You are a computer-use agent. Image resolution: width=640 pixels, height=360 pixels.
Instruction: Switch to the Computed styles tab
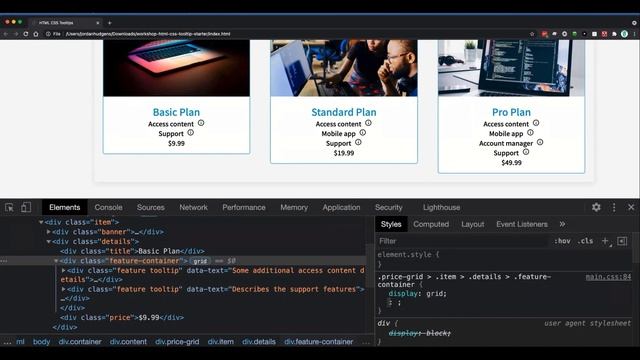click(431, 224)
